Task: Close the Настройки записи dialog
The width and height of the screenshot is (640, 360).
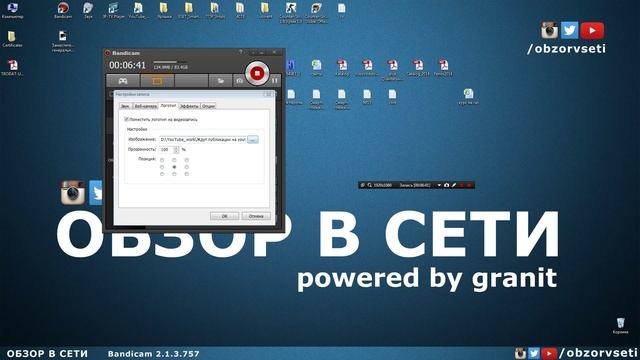Action: tap(269, 94)
